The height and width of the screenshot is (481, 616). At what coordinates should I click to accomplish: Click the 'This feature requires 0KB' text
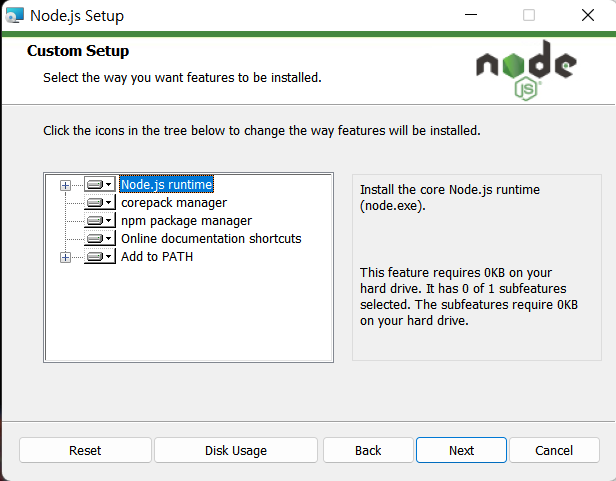[469, 297]
